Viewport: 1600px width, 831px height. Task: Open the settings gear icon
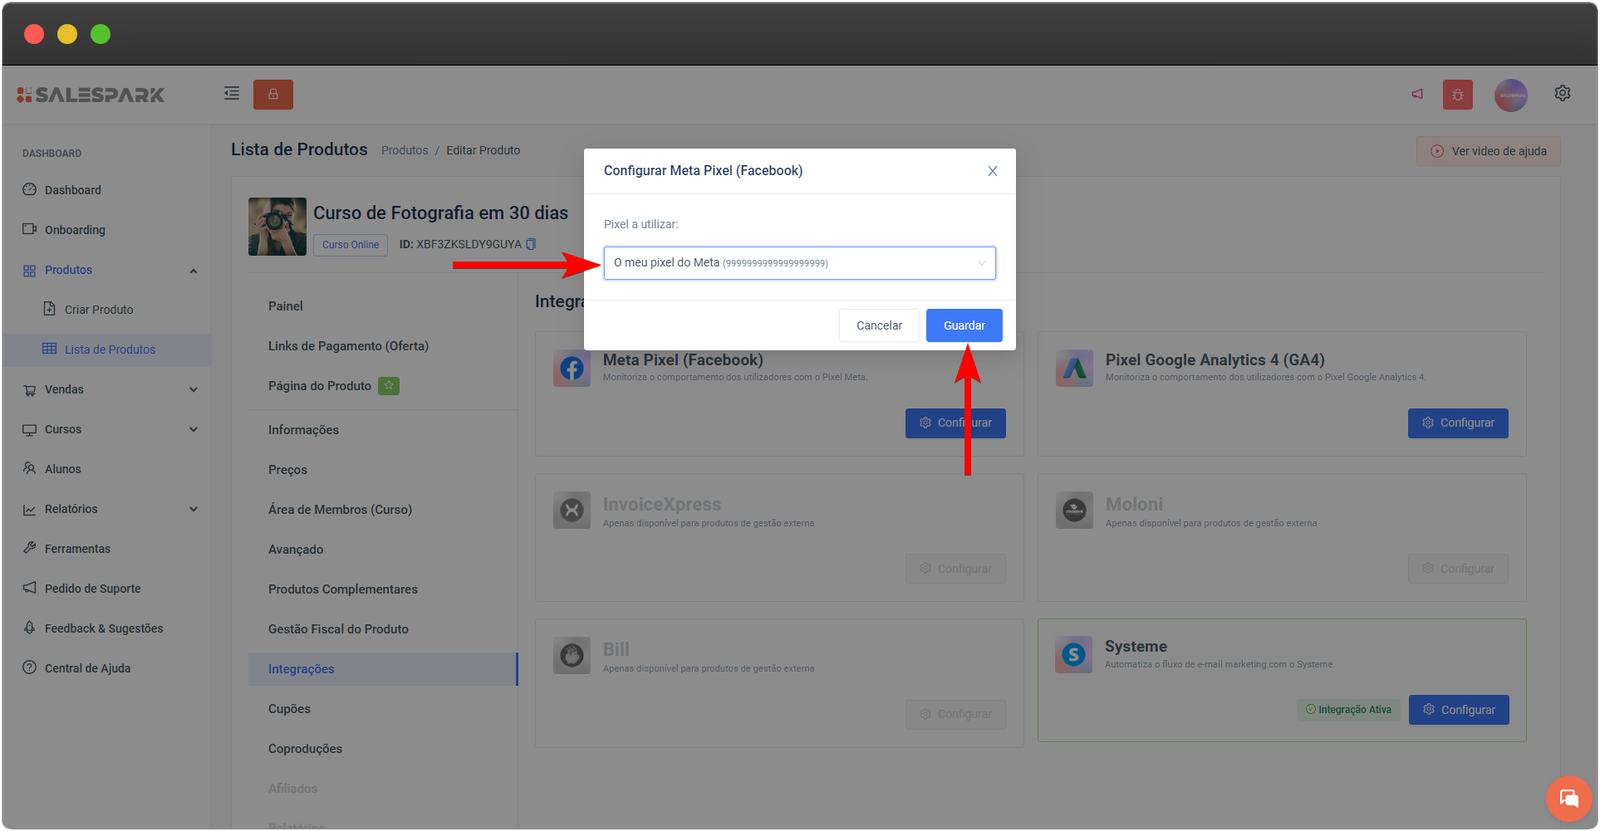click(x=1562, y=93)
